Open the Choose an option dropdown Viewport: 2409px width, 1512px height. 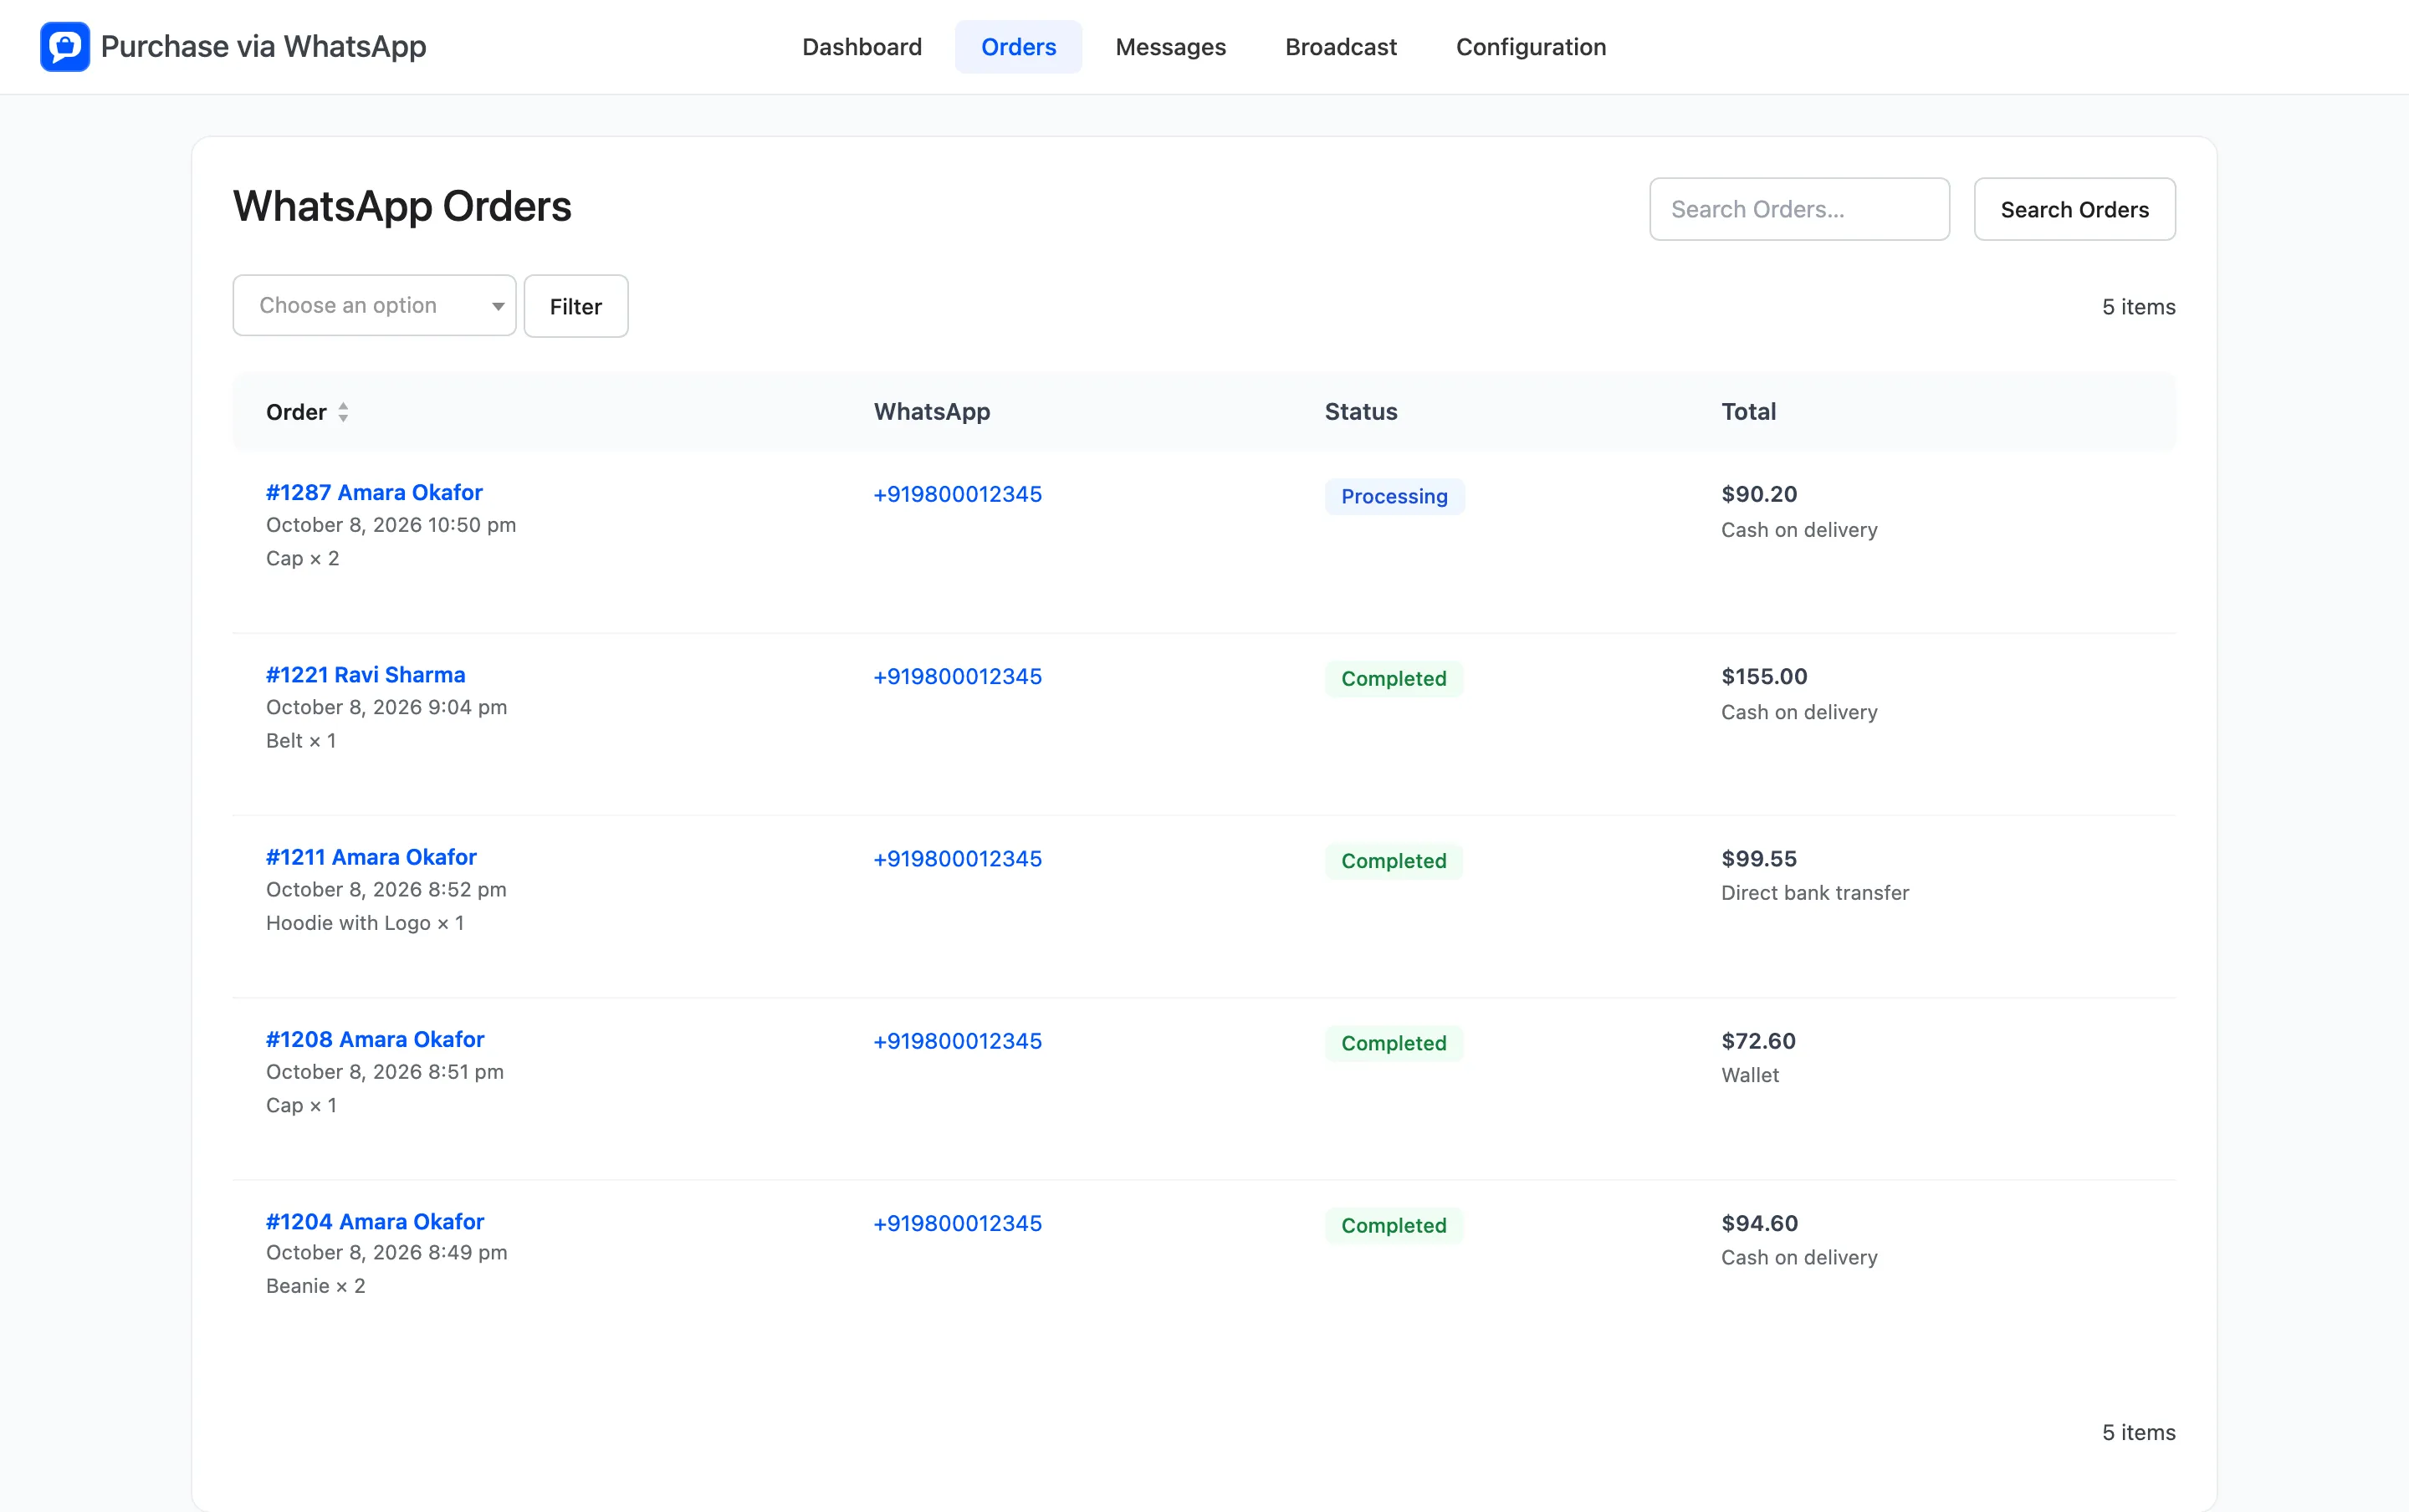374,305
